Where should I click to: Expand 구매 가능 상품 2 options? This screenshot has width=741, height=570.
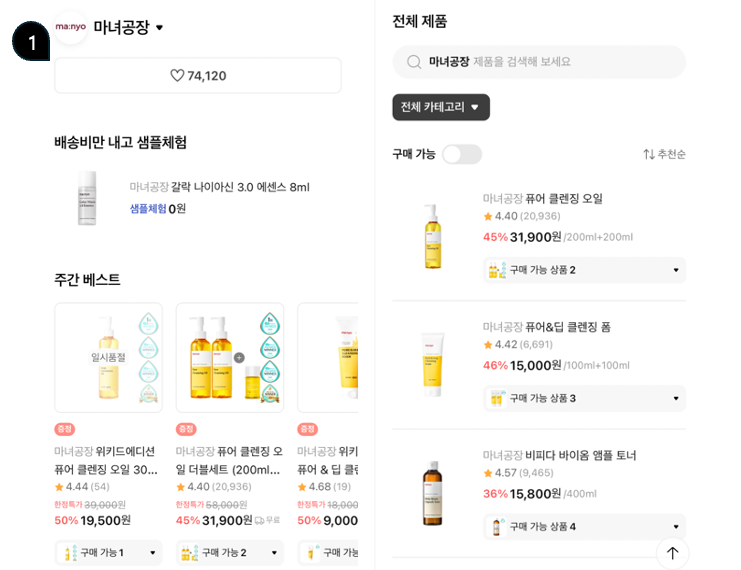pyautogui.click(x=584, y=270)
